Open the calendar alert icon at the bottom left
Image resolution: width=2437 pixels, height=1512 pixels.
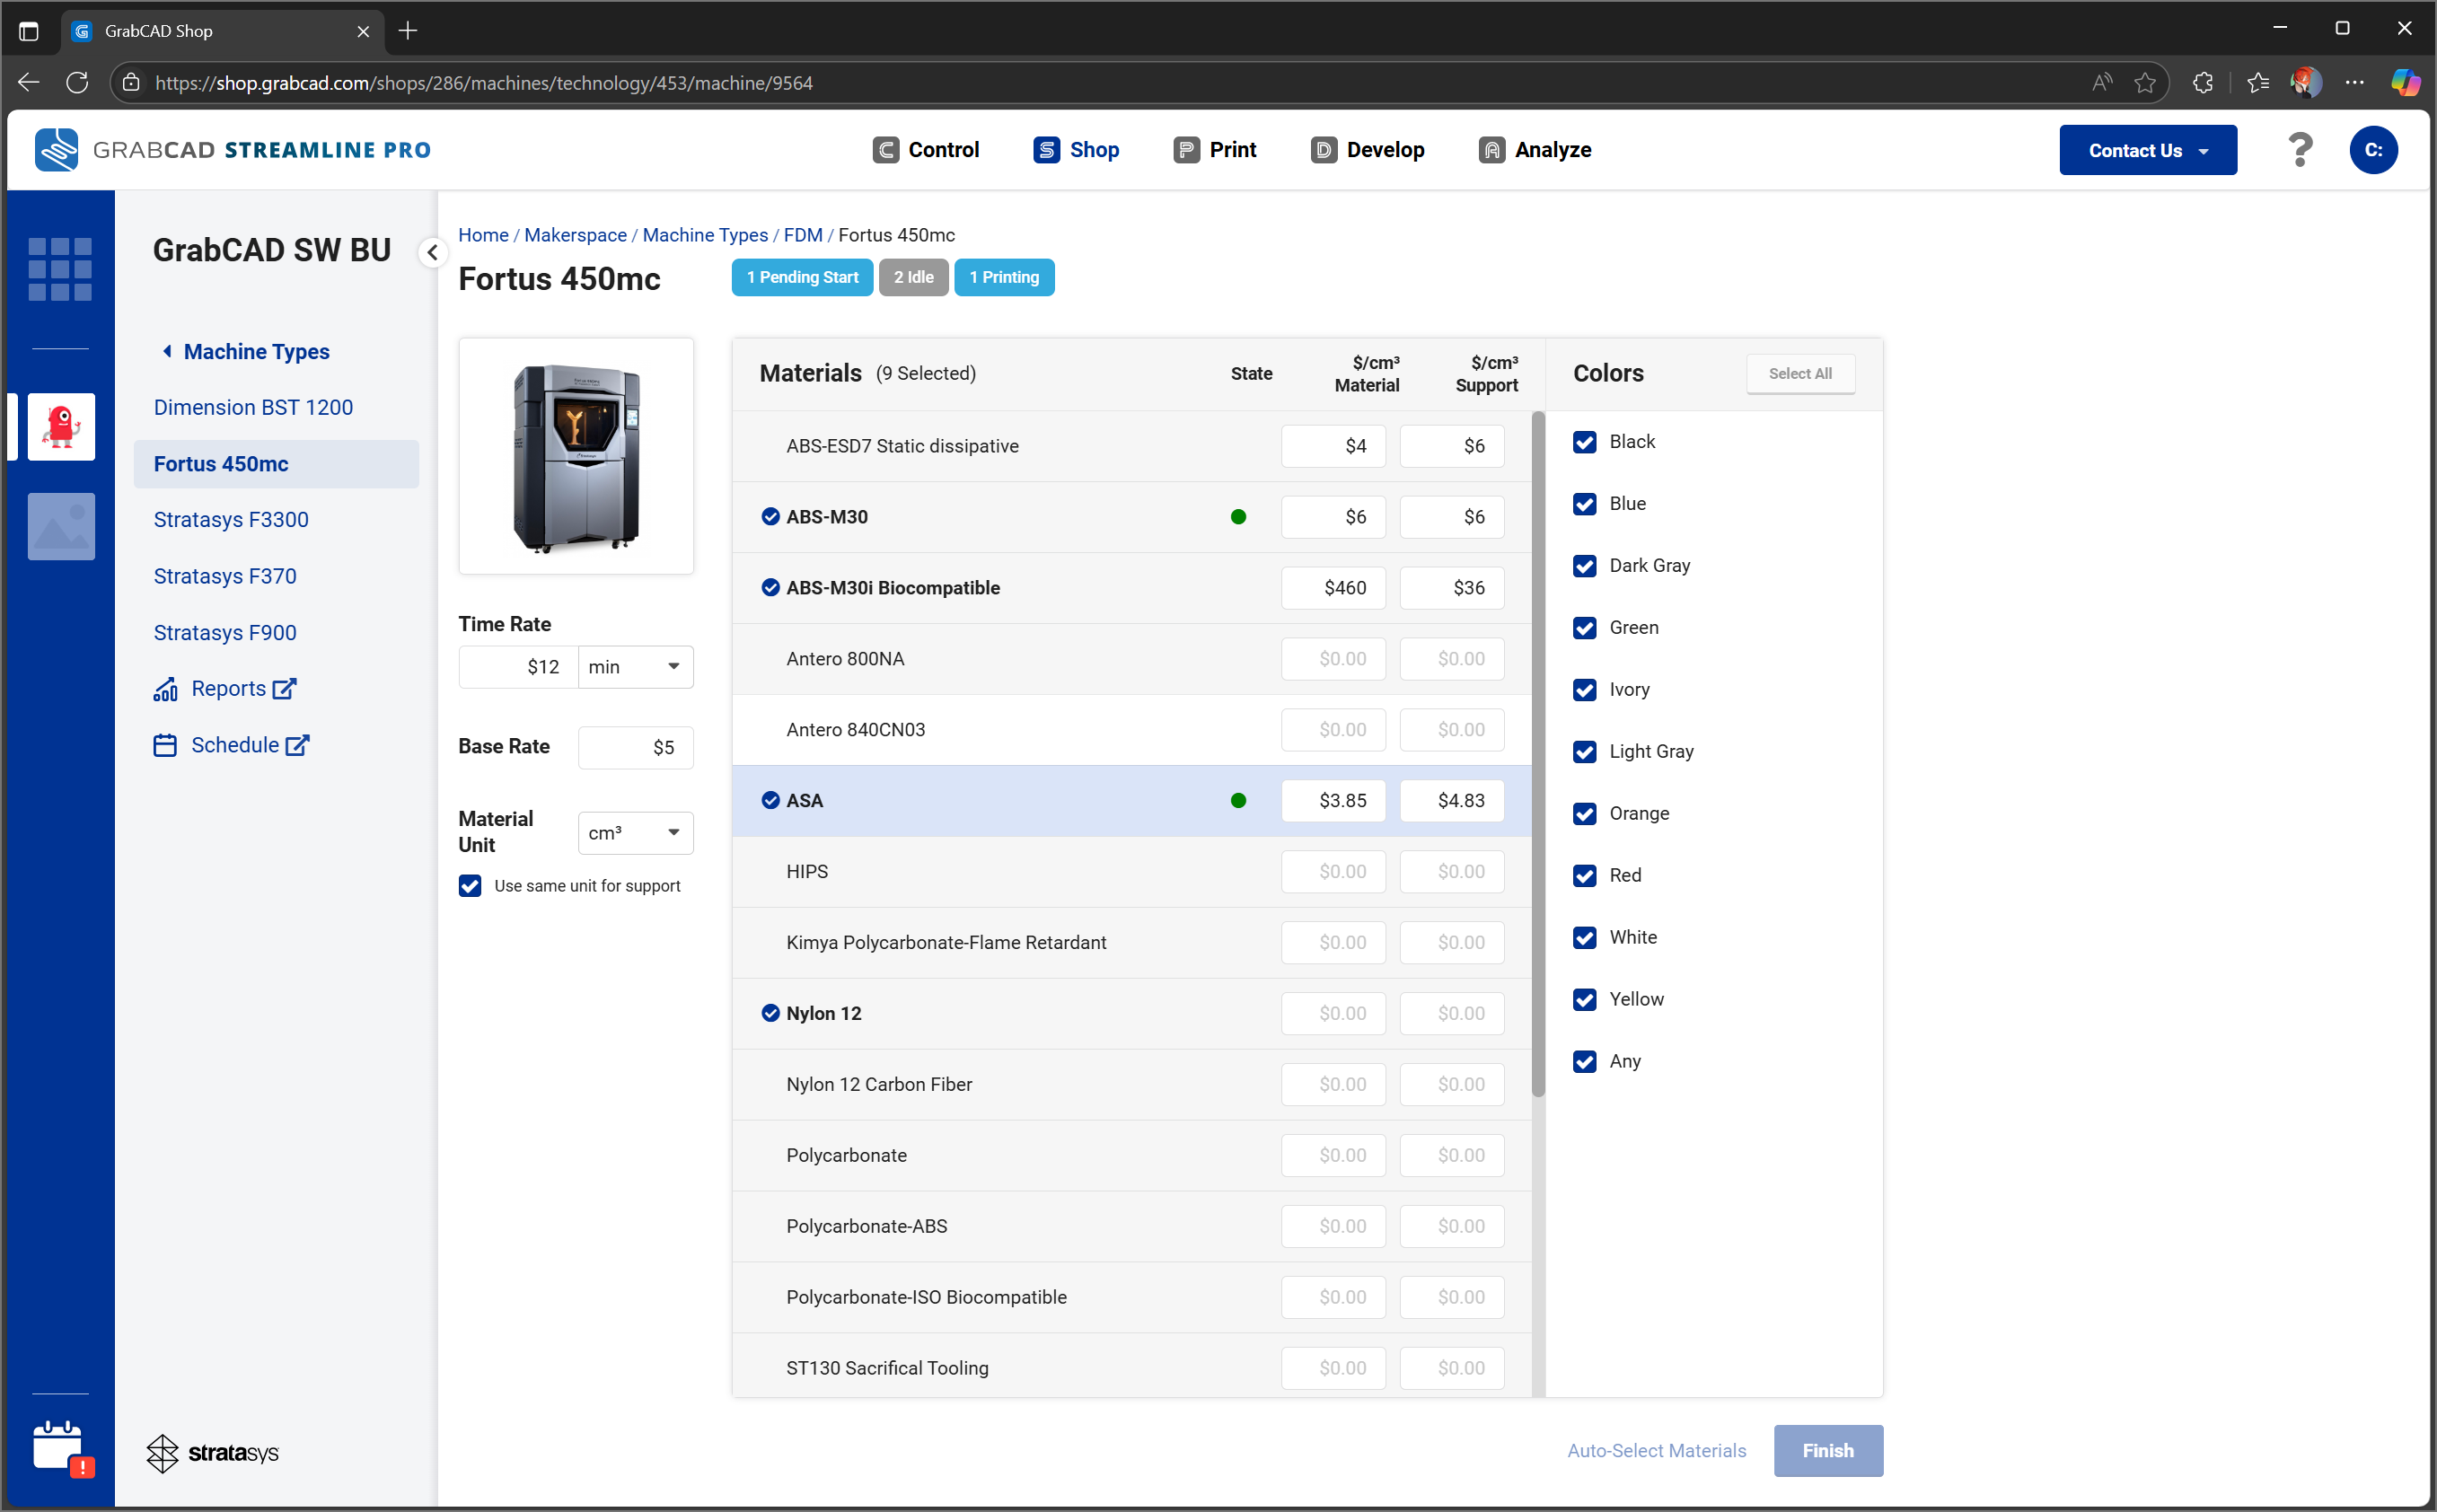[x=63, y=1447]
